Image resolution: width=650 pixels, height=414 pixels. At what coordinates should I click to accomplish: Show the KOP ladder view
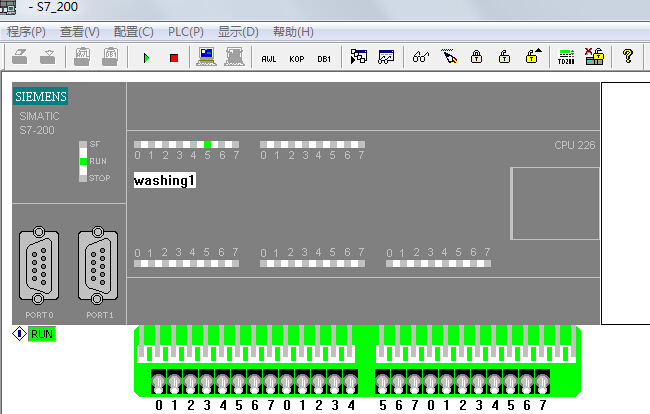tap(297, 59)
